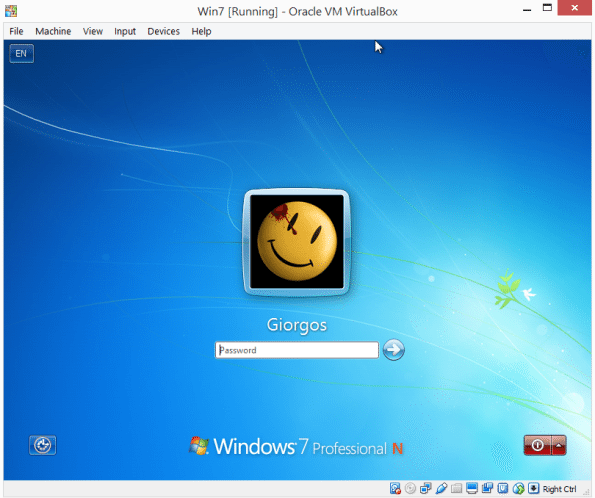This screenshot has width=595, height=498.
Task: Submit the password with the arrow button
Action: (394, 350)
